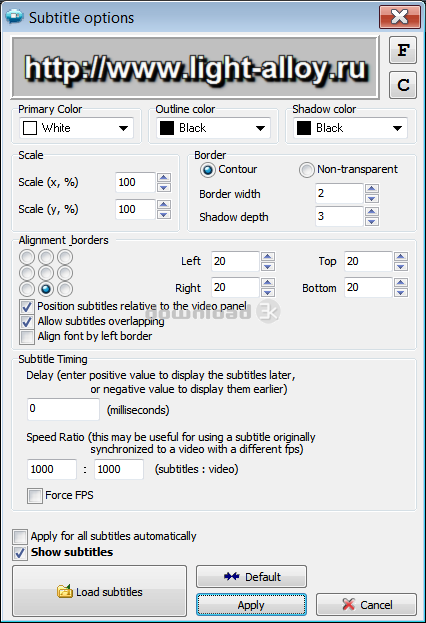Open the Primary Color dropdown
The height and width of the screenshot is (623, 426).
pyautogui.click(x=124, y=128)
